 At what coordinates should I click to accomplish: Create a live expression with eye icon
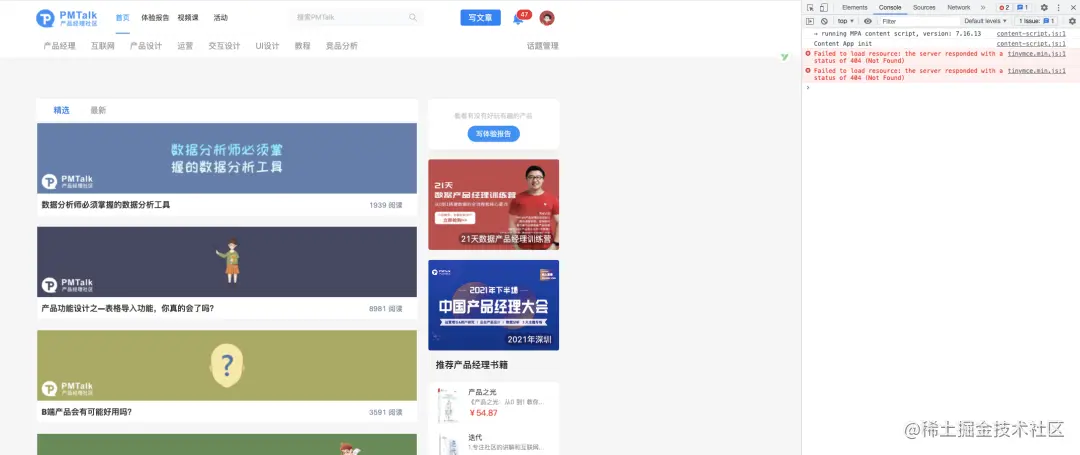click(x=868, y=21)
